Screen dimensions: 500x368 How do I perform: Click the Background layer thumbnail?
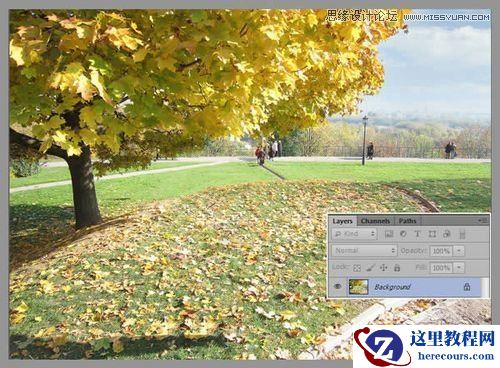pyautogui.click(x=359, y=287)
